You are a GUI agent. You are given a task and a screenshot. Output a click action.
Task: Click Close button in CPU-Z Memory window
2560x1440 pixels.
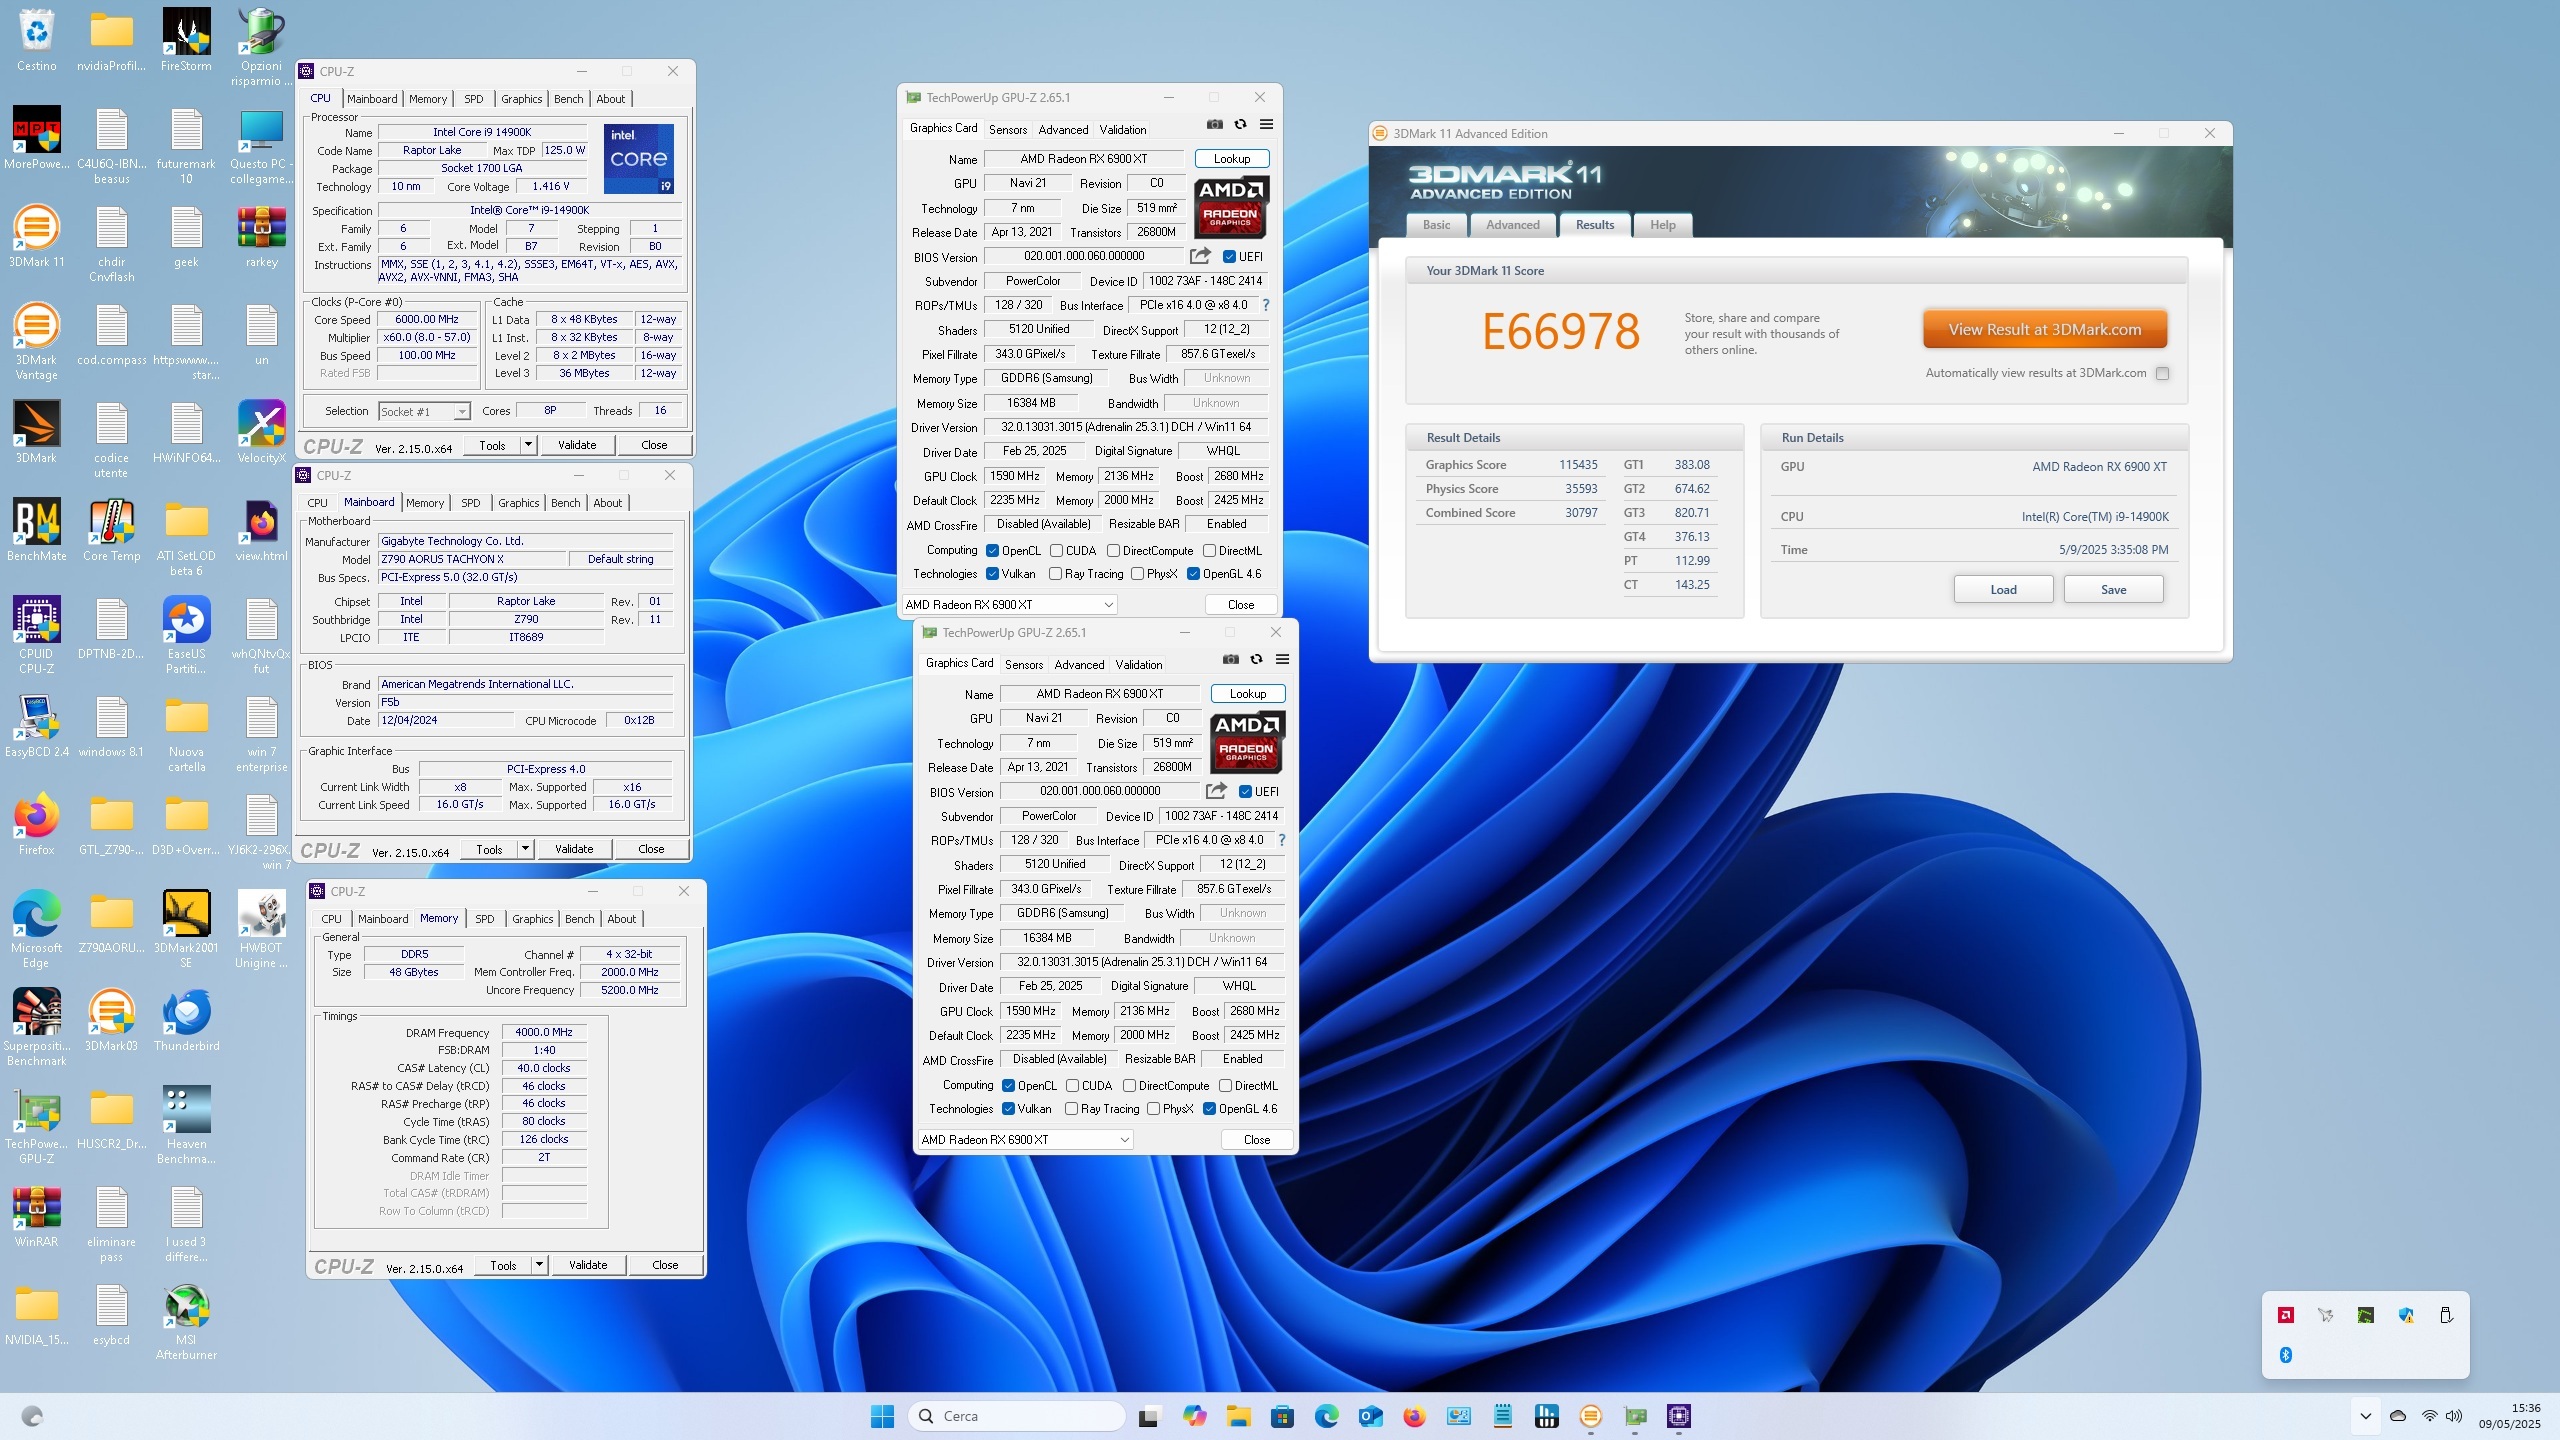point(665,1265)
